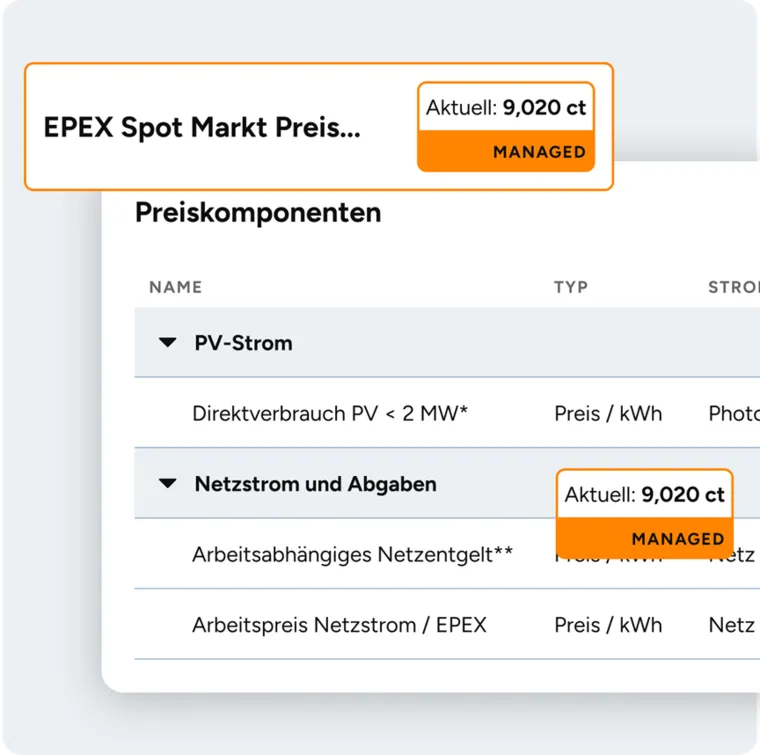This screenshot has width=760, height=755.
Task: Select the PV-Strom group row label
Action: pos(243,343)
